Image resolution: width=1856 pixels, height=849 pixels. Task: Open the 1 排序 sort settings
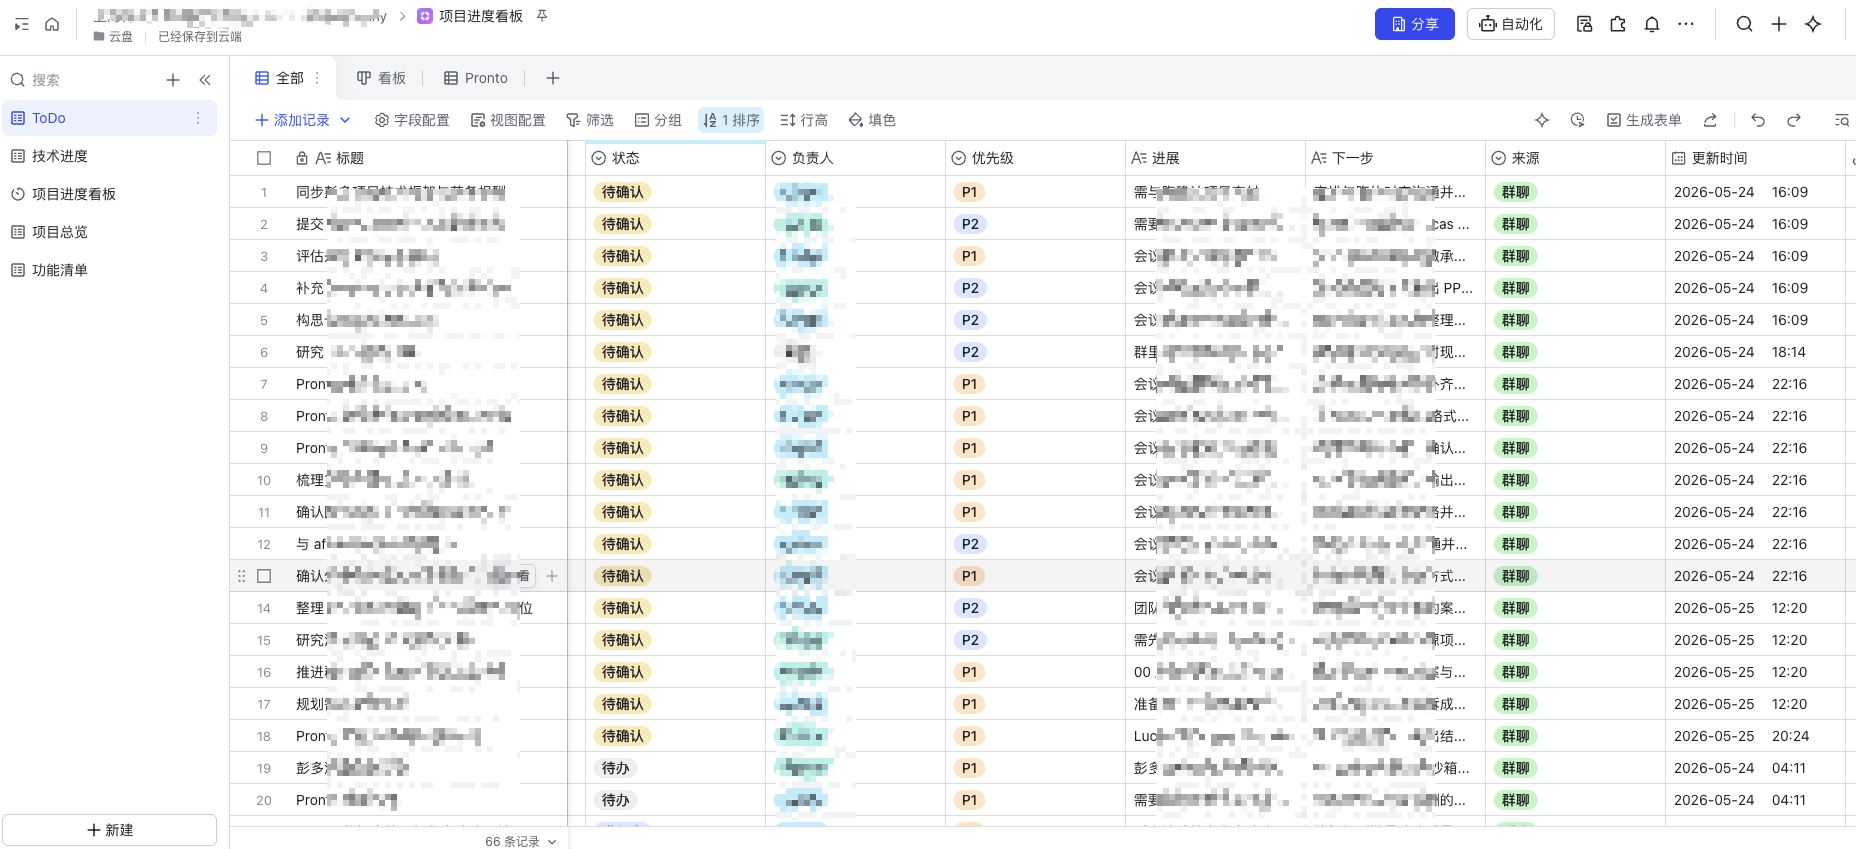coord(731,120)
